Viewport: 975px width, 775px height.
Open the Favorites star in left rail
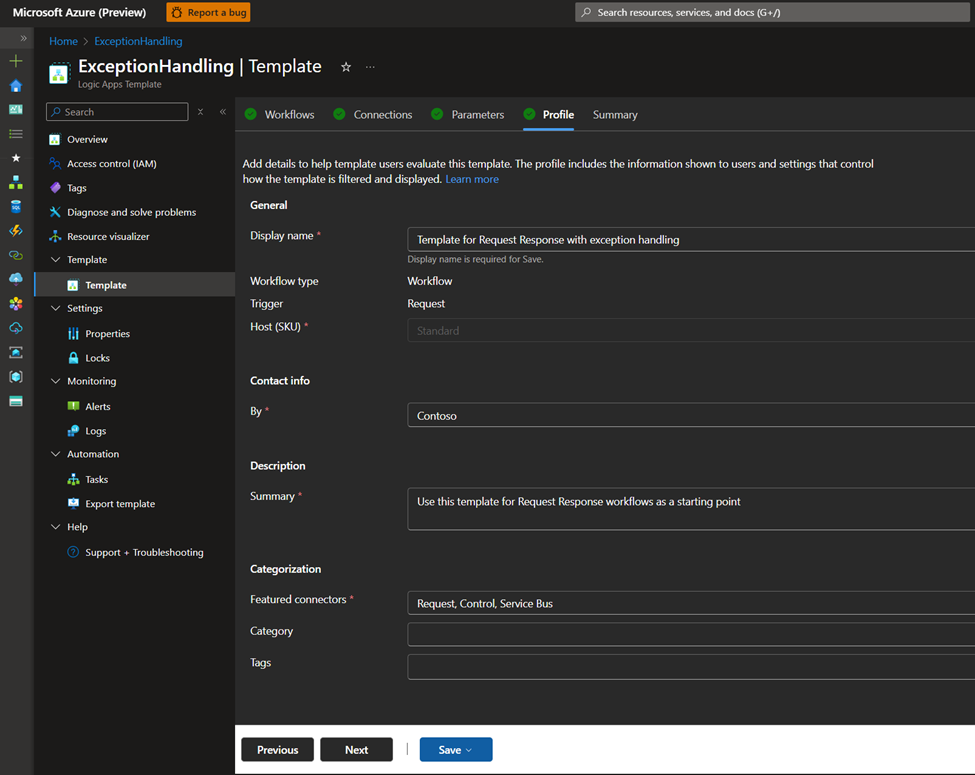click(x=15, y=158)
